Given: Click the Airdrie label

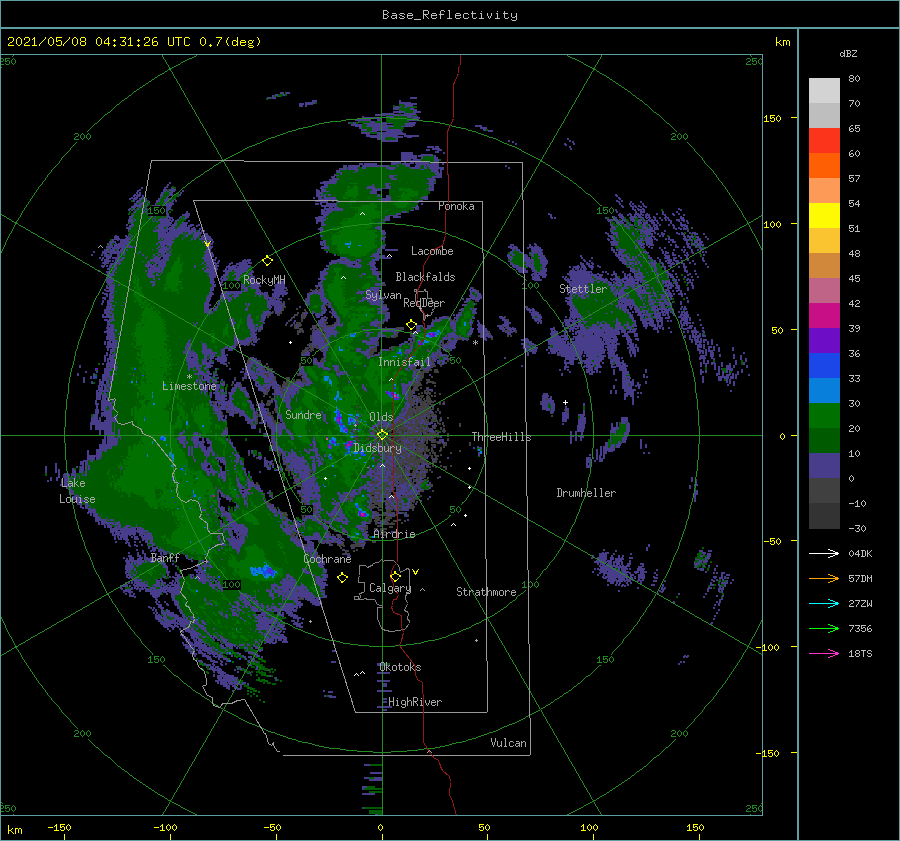Looking at the screenshot, I should (394, 534).
